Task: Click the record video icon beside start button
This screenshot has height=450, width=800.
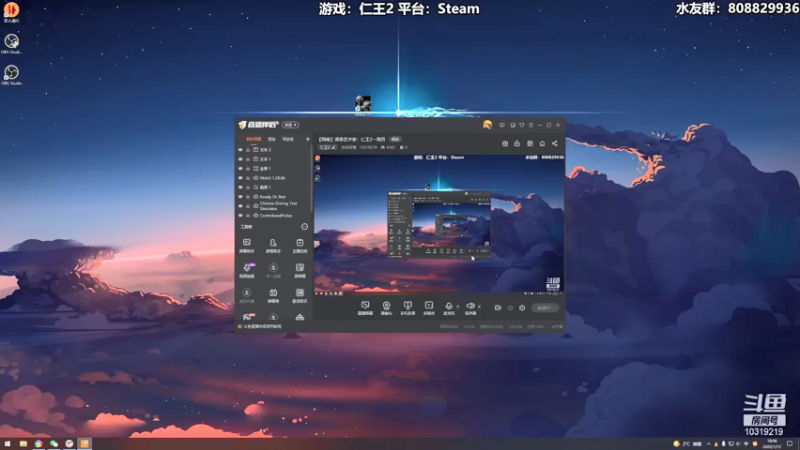Action: click(x=497, y=308)
